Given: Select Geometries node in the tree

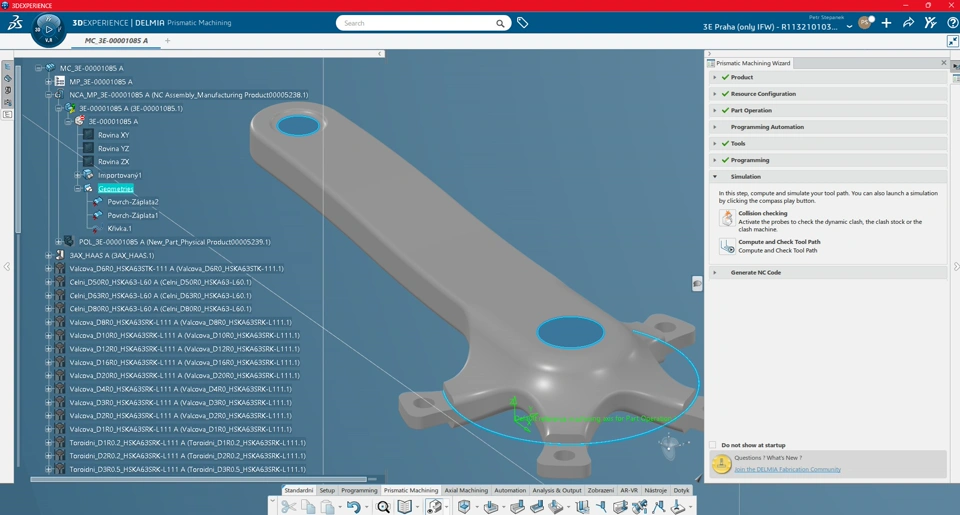Looking at the screenshot, I should coord(116,189).
